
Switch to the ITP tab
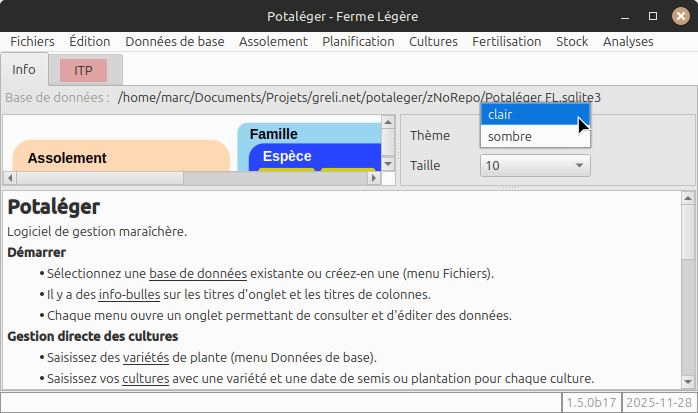[84, 71]
